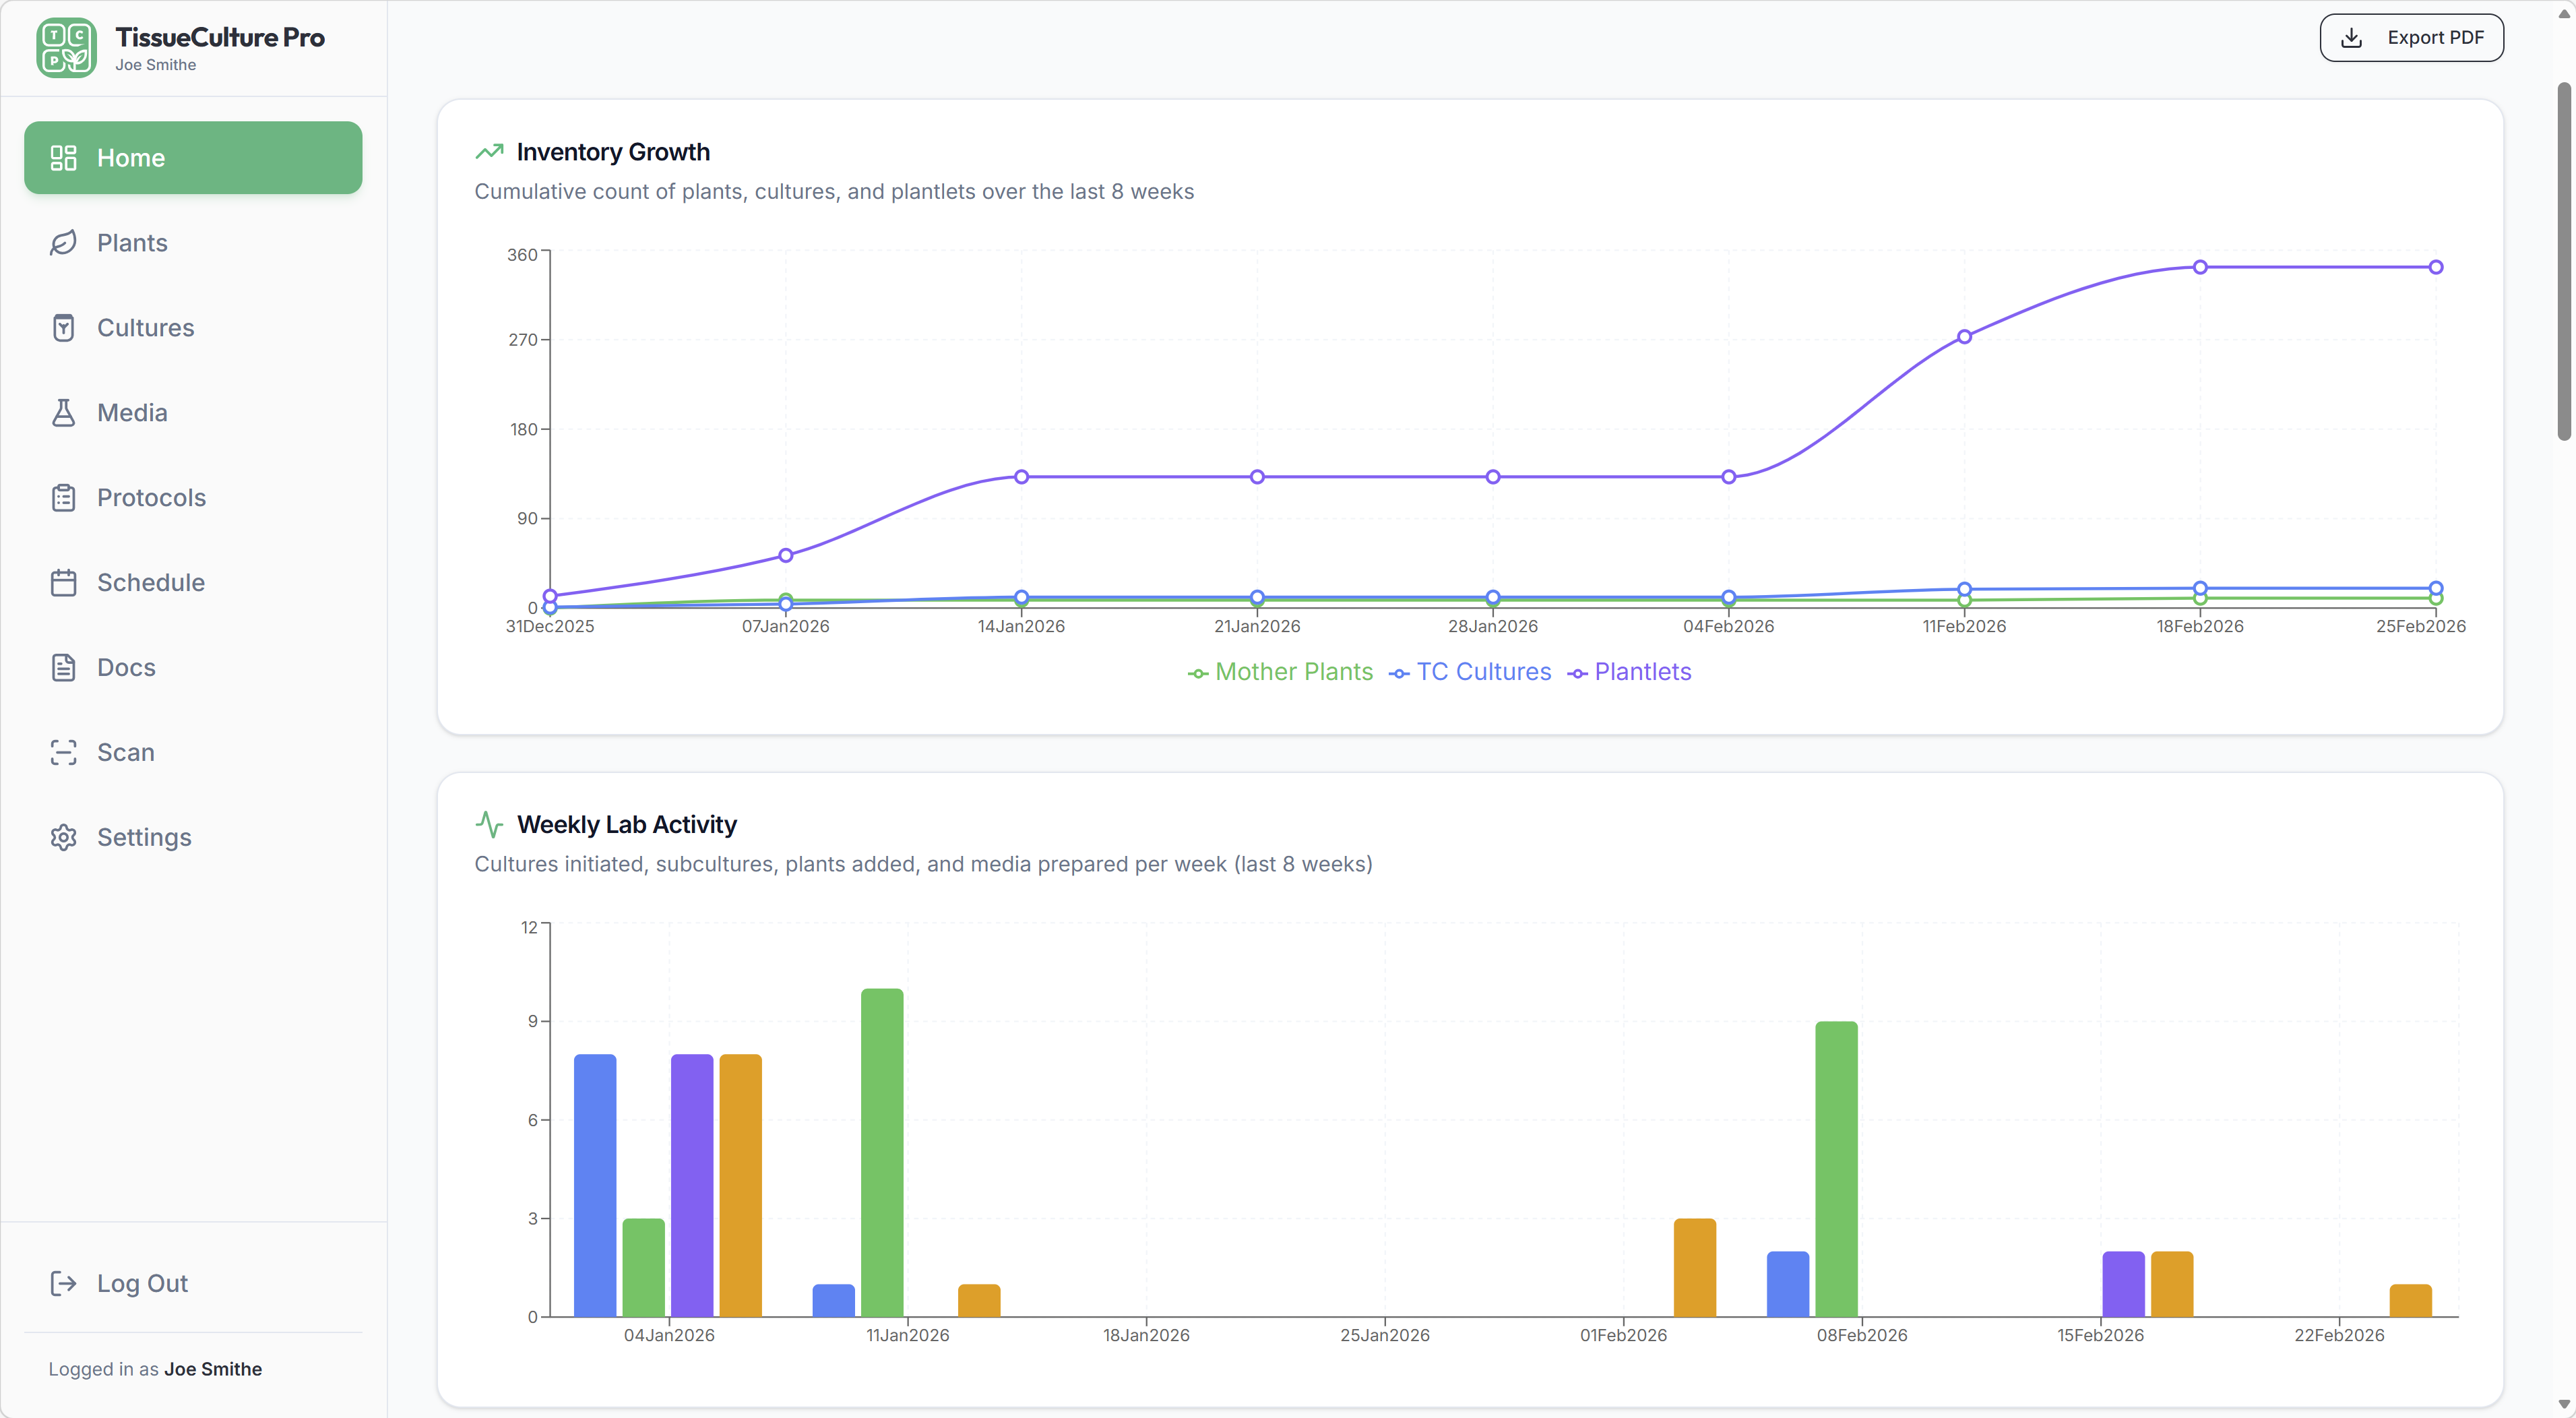Navigate to the Plants section
The height and width of the screenshot is (1418, 2576).
click(131, 242)
